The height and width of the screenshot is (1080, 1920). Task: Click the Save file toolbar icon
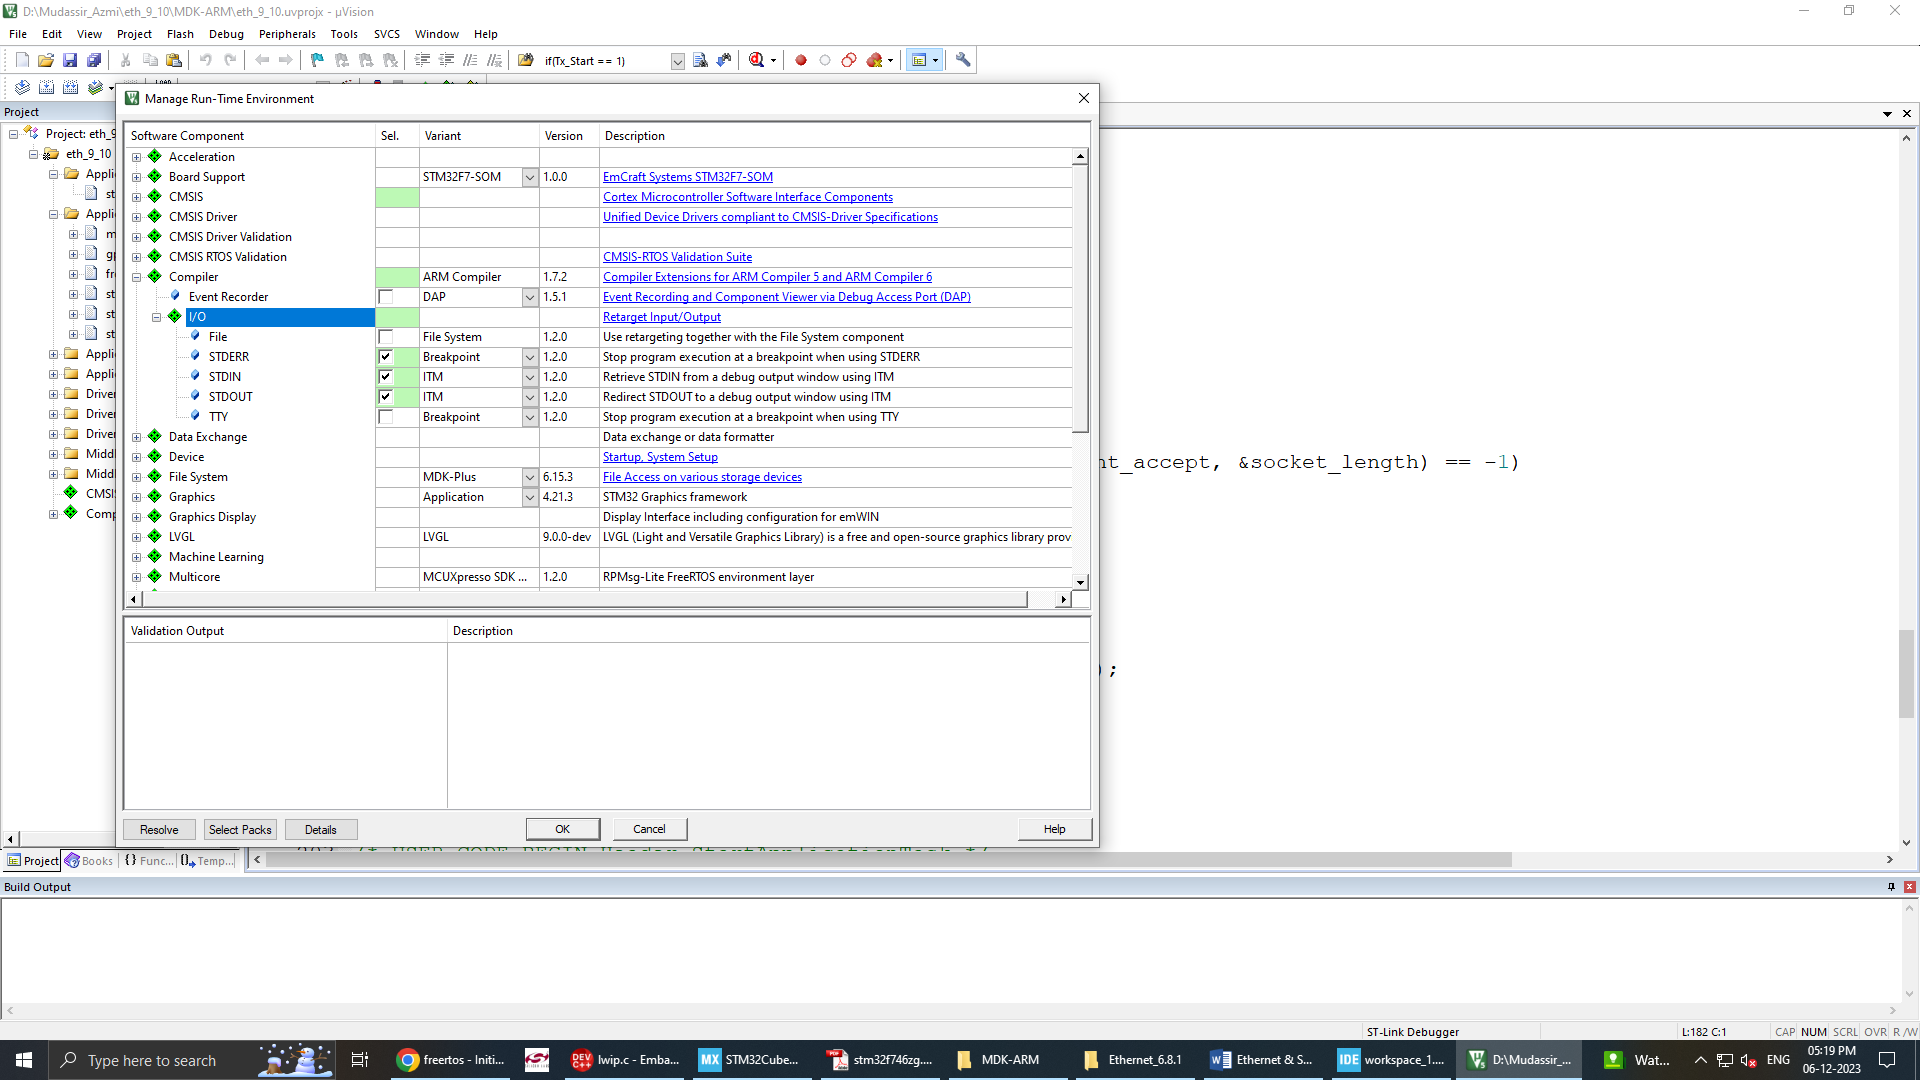pos(70,60)
